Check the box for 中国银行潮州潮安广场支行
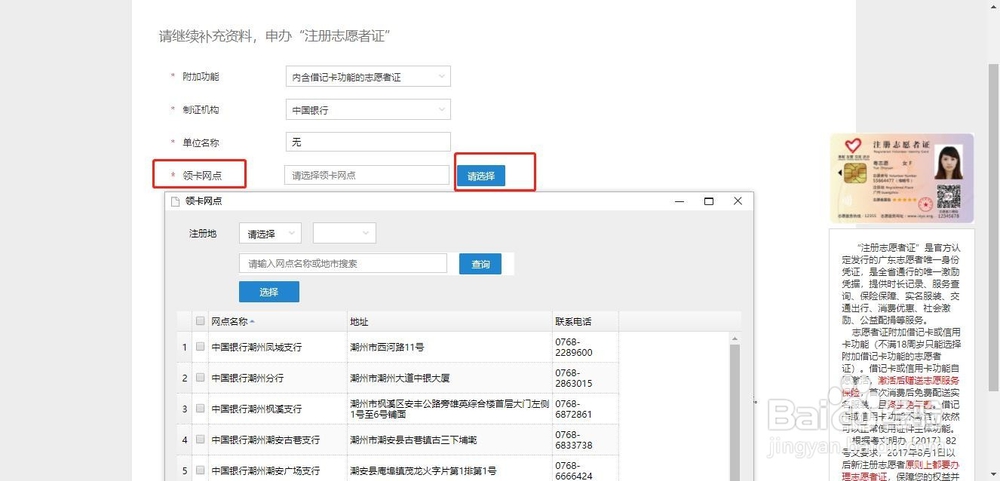The image size is (1000, 481). coord(200,470)
